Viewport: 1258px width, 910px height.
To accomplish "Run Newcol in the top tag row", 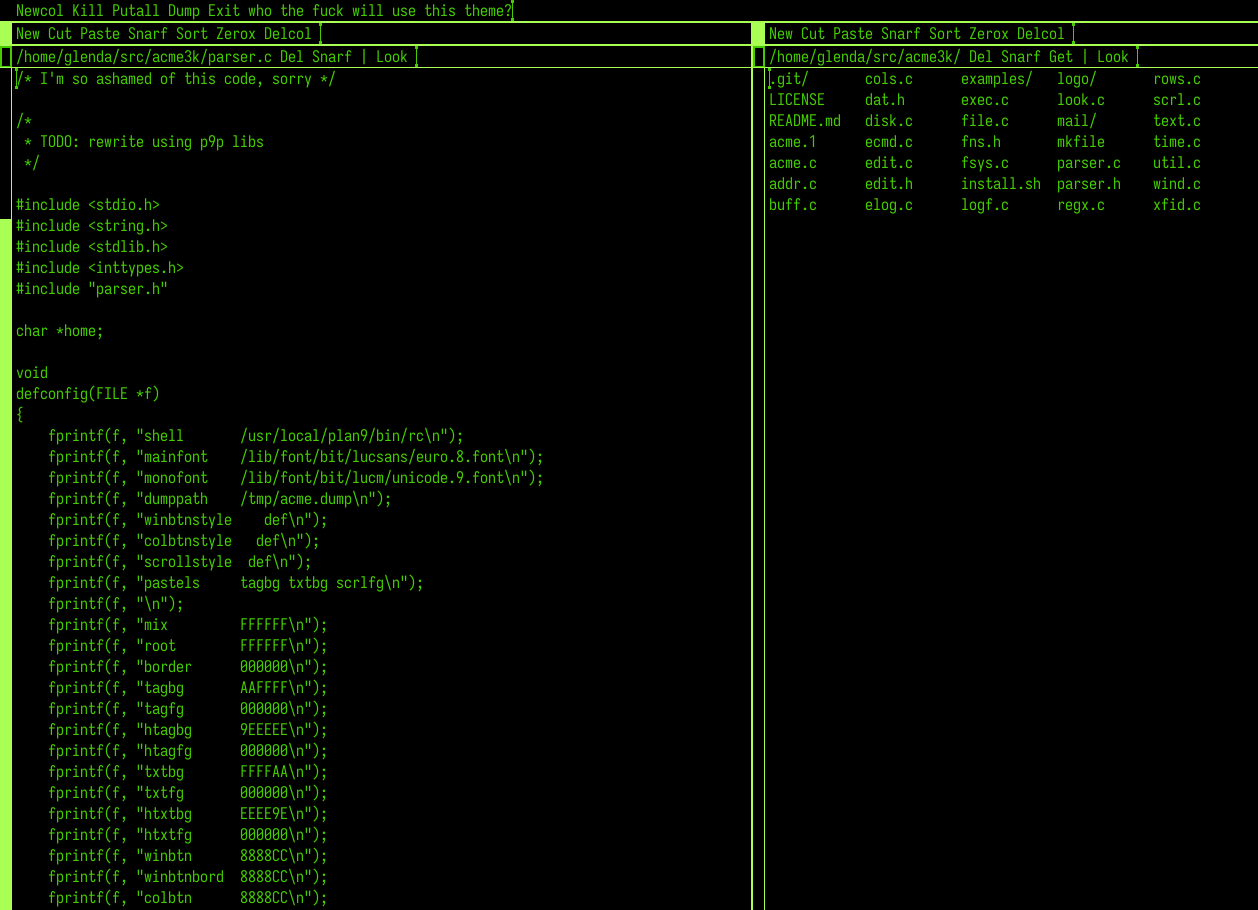I will [40, 11].
